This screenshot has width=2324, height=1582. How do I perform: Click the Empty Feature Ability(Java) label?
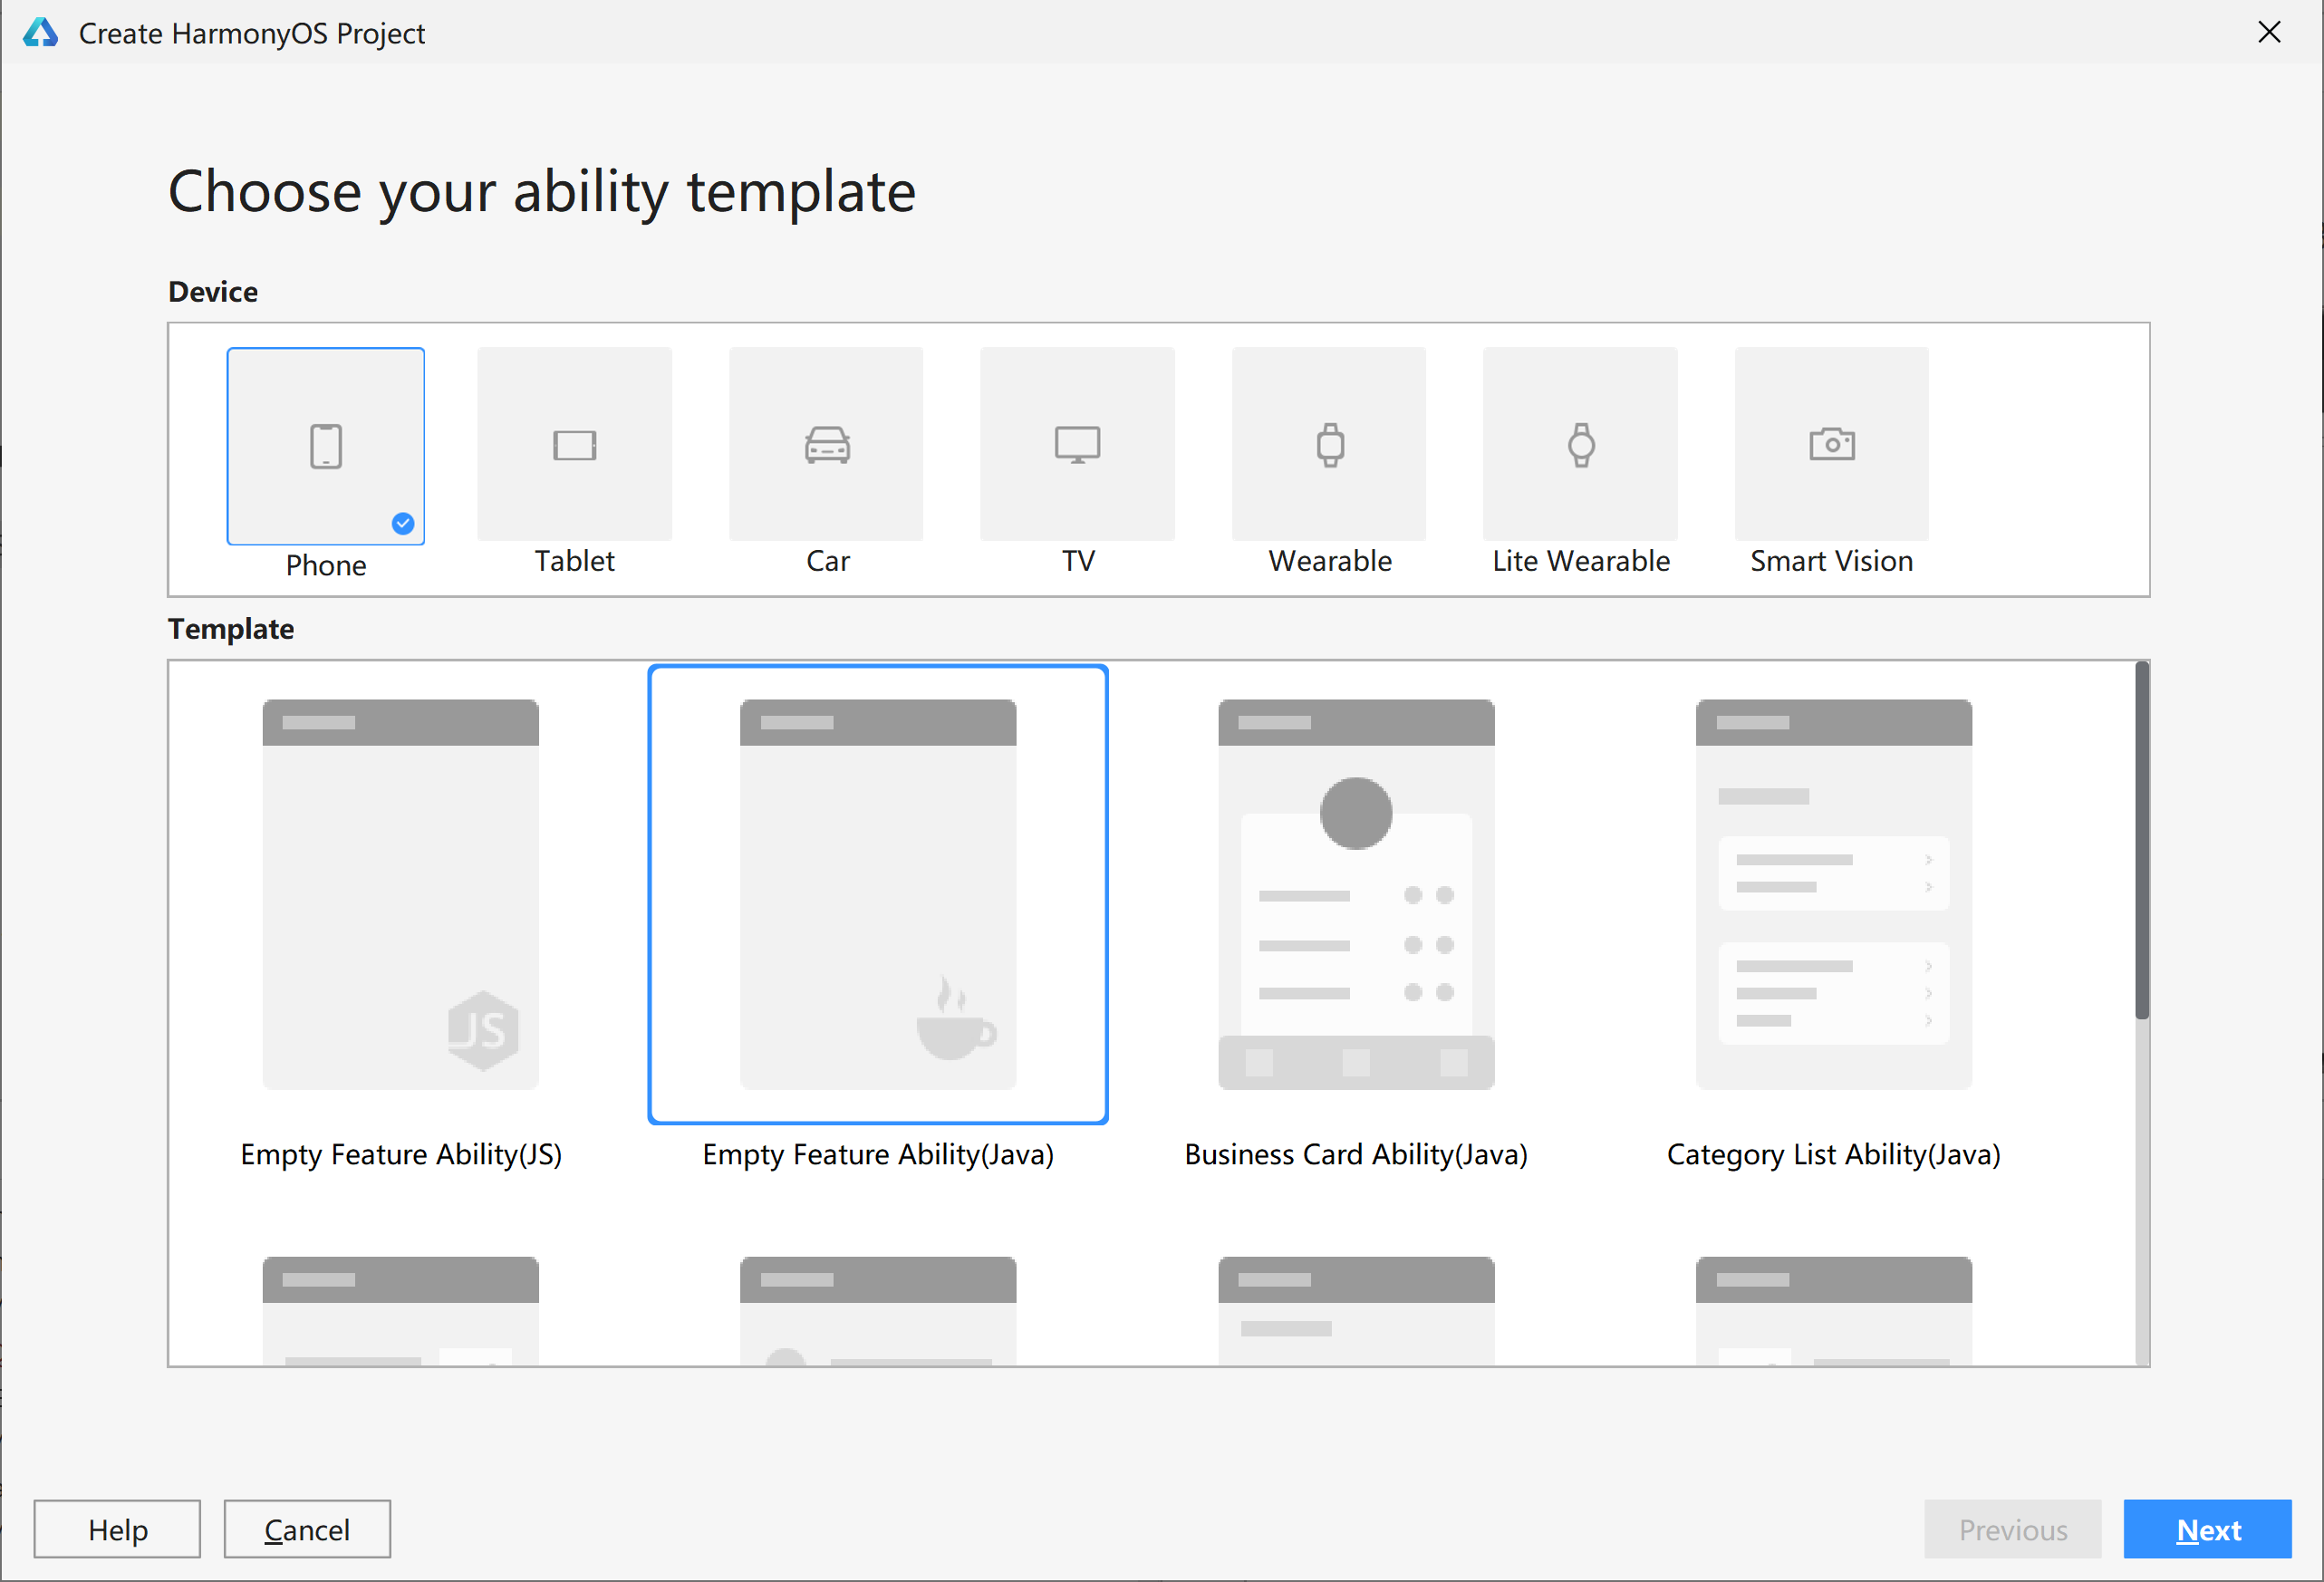[878, 1154]
